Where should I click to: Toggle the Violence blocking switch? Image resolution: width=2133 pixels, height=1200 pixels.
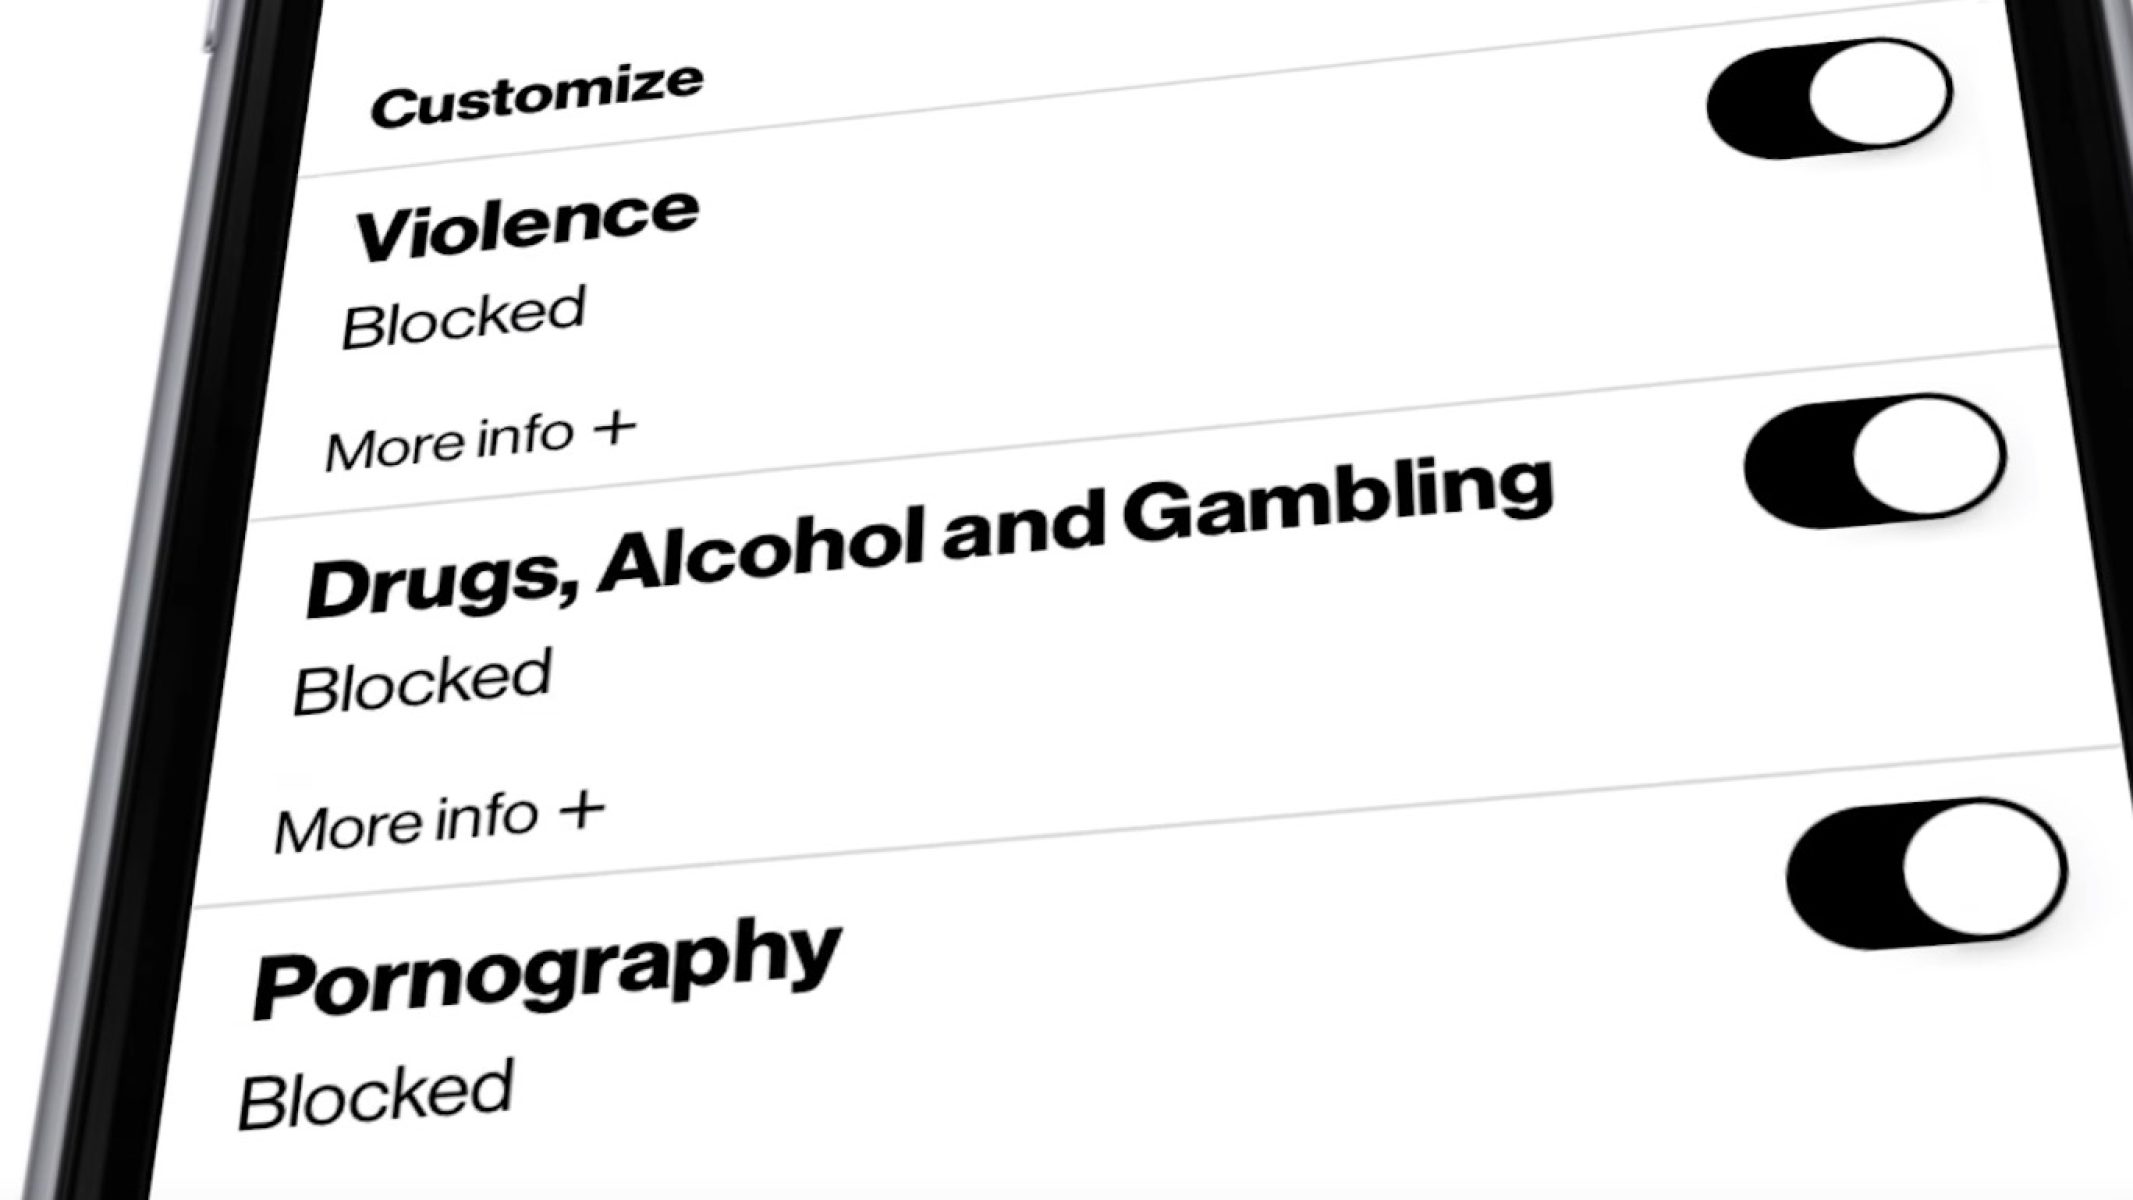pyautogui.click(x=1829, y=98)
